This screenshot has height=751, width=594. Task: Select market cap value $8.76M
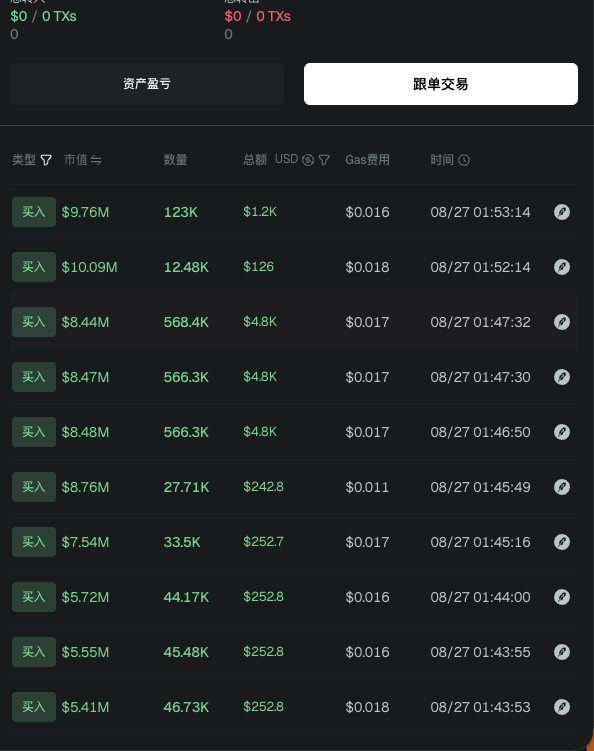85,488
